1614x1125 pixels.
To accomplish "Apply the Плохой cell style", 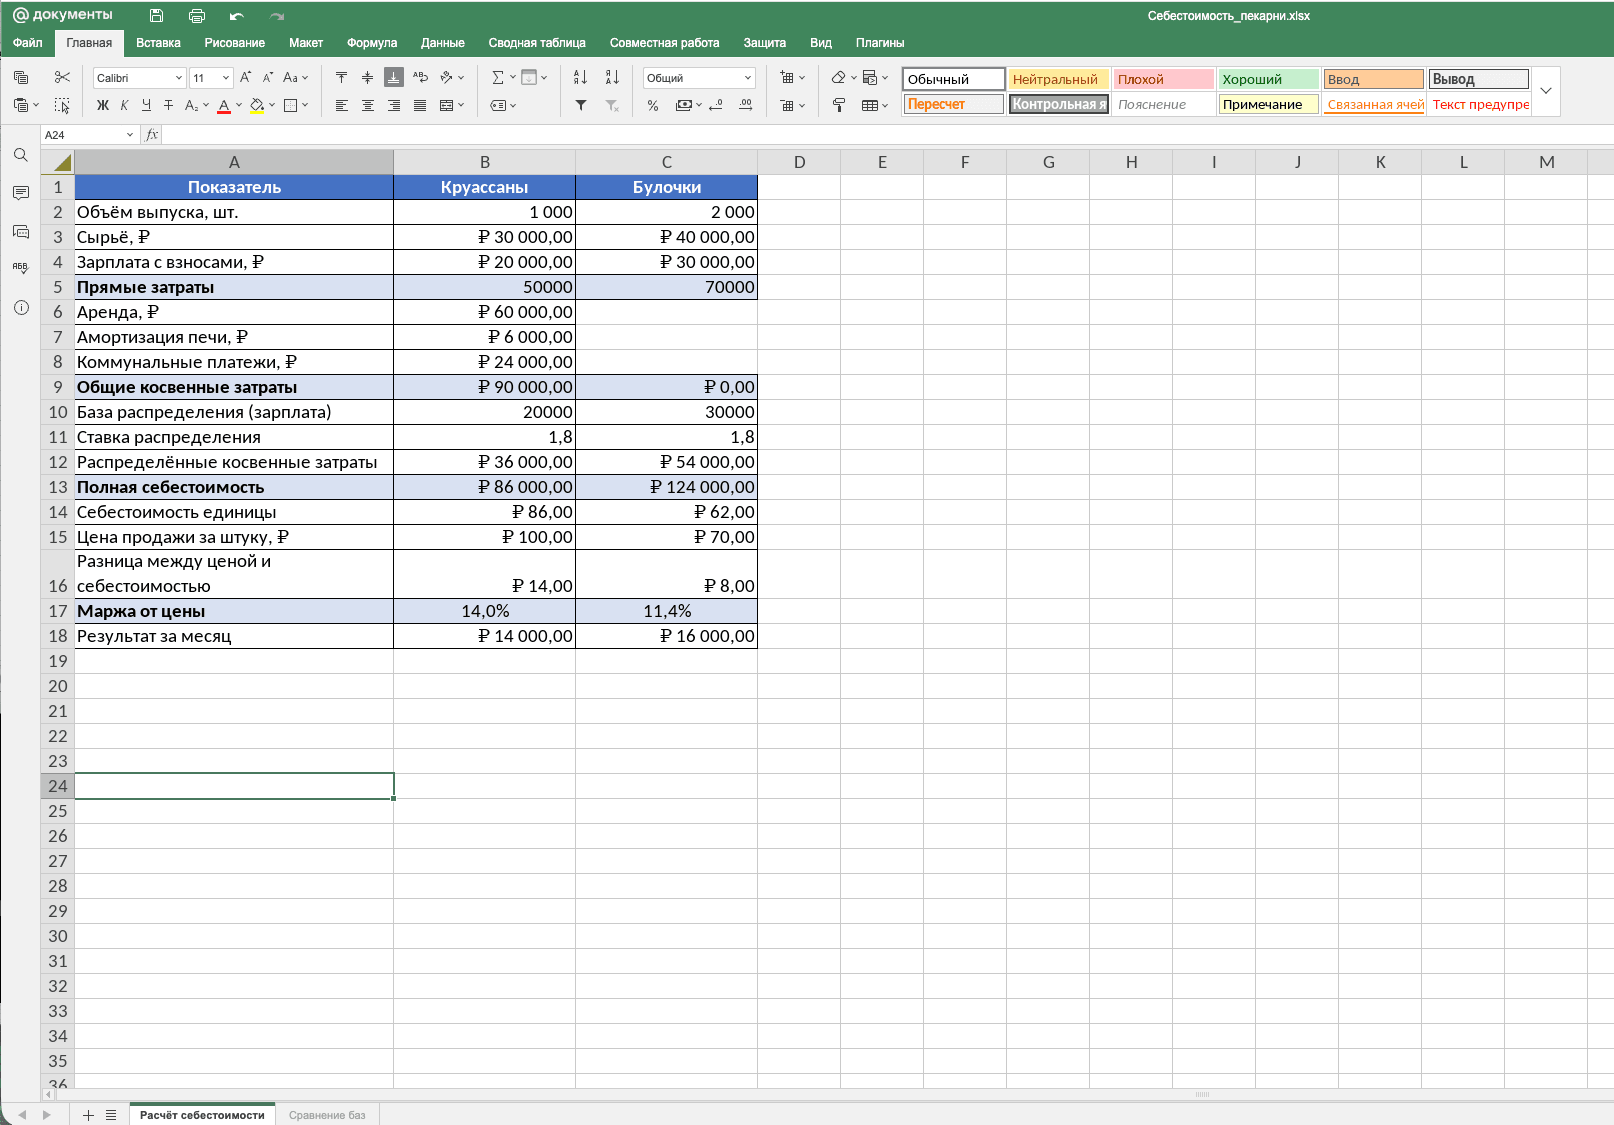I will tap(1163, 79).
